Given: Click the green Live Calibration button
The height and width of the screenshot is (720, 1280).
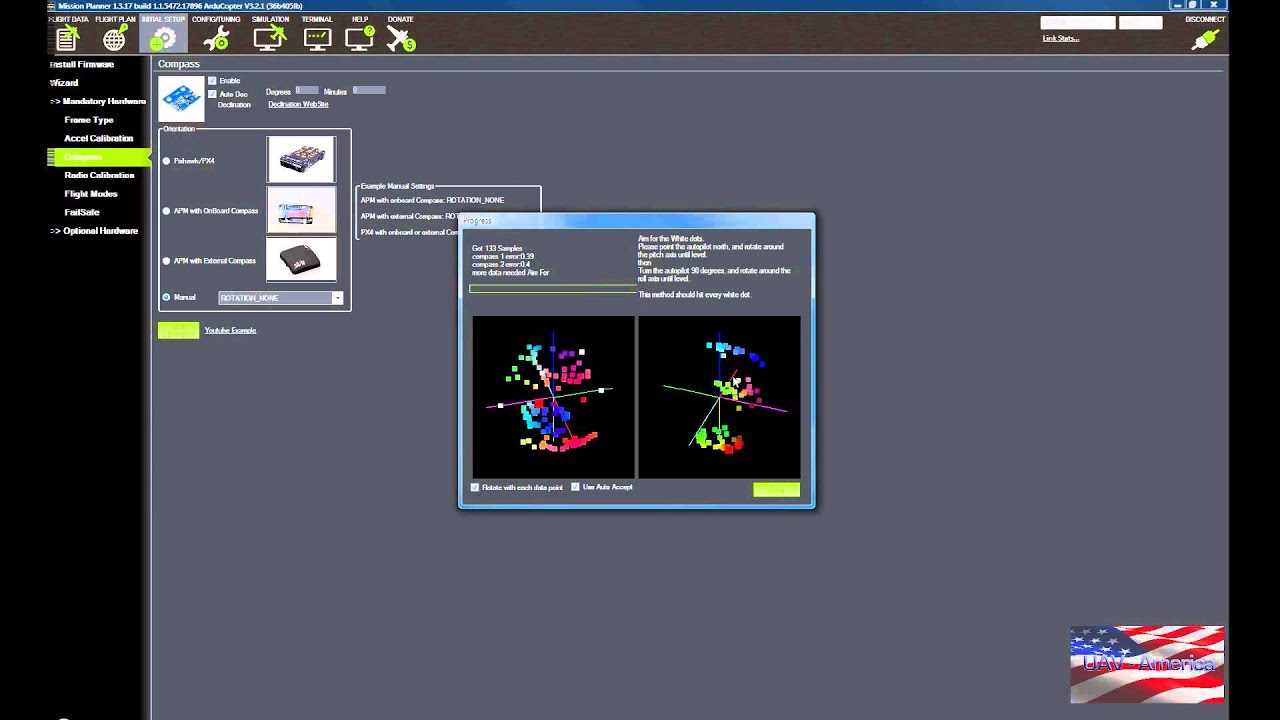Looking at the screenshot, I should click(178, 330).
